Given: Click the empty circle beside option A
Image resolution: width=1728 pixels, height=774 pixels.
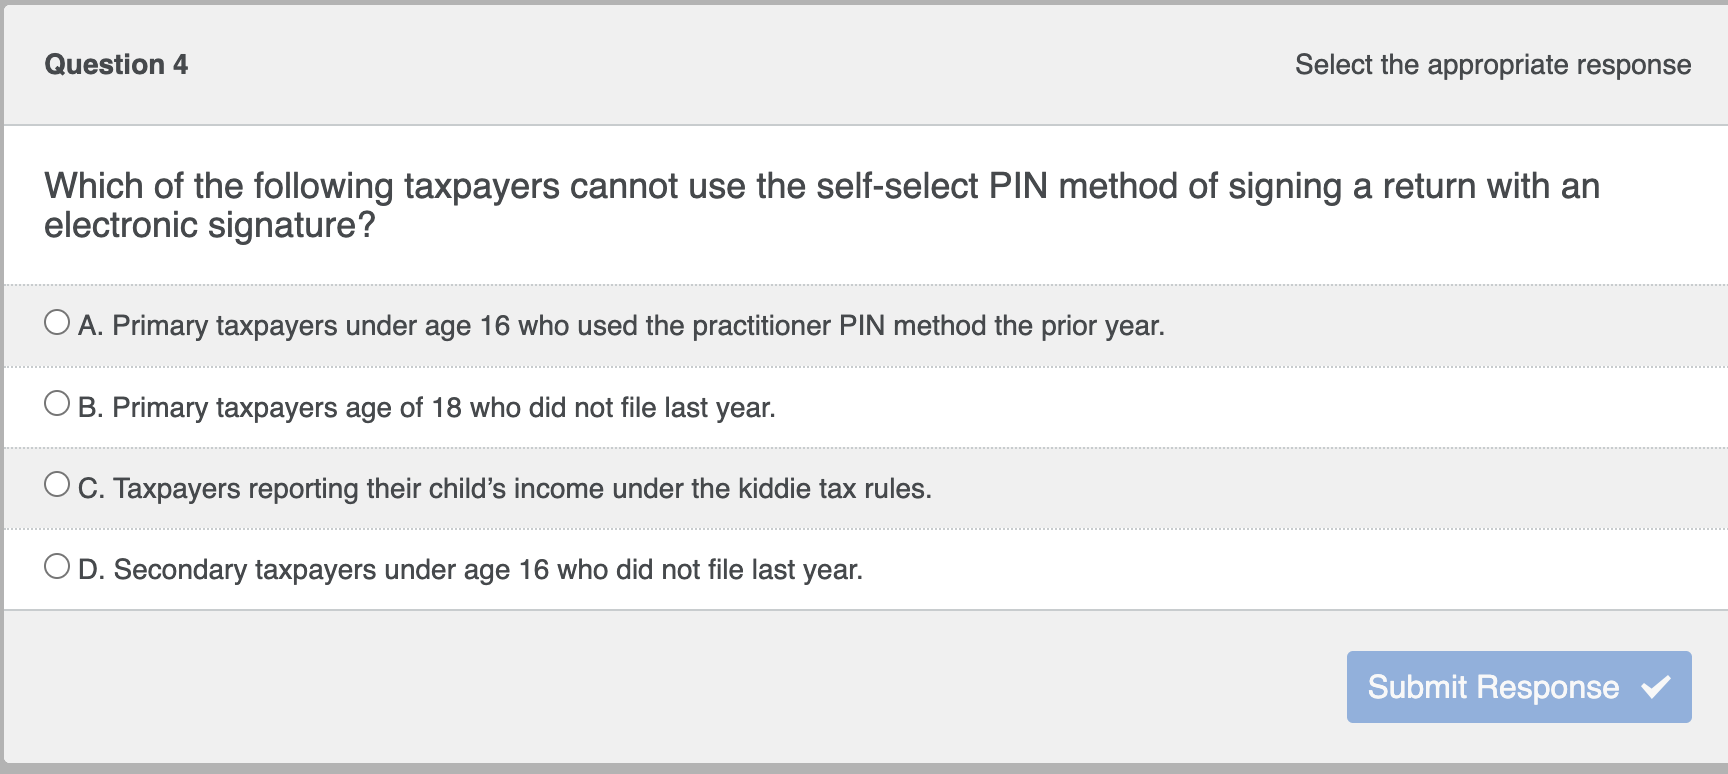Looking at the screenshot, I should [57, 320].
